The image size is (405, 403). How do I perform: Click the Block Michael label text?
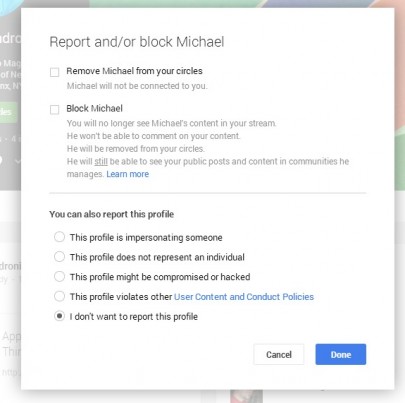(x=94, y=108)
